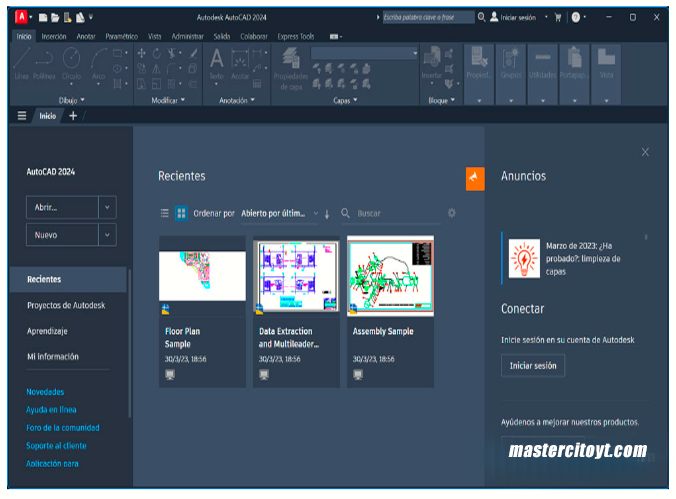Image resolution: width=676 pixels, height=499 pixels.
Task: Click the orange announcements megaphone icon
Action: (475, 179)
